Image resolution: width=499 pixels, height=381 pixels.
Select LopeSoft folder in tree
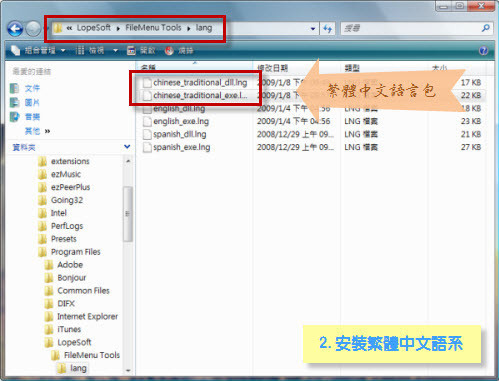(74, 342)
